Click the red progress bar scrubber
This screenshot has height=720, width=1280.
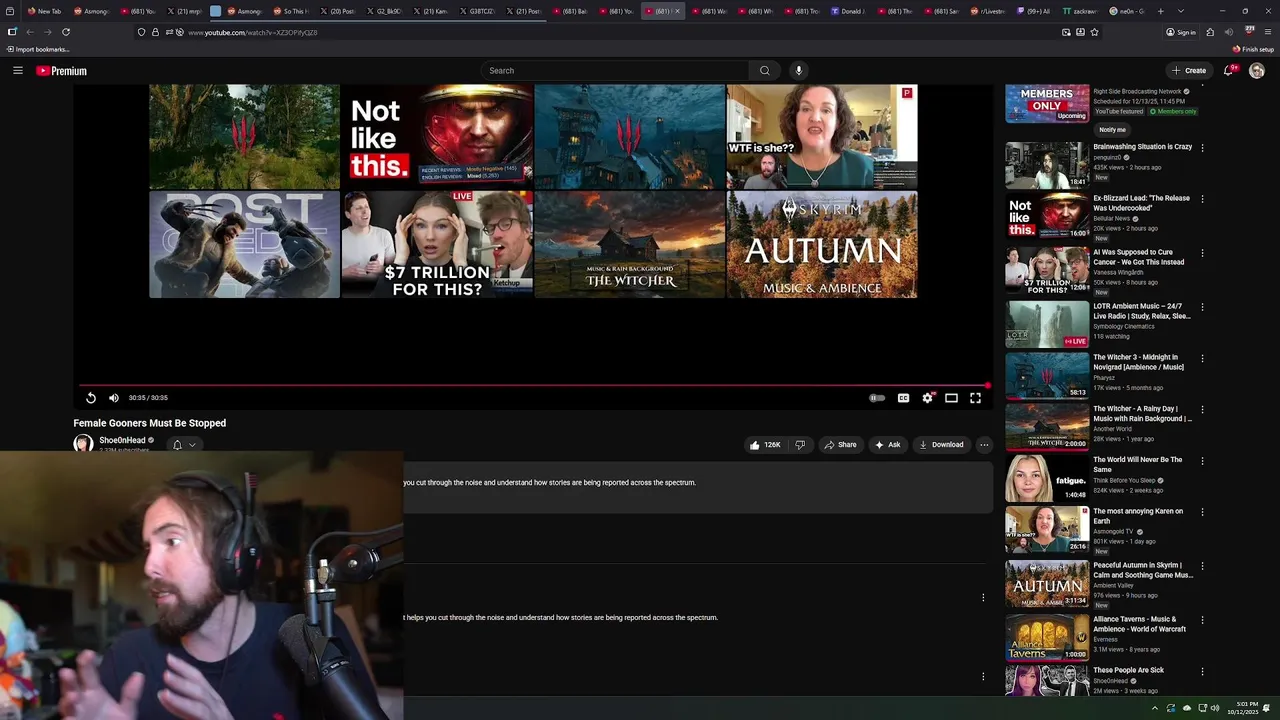(987, 385)
